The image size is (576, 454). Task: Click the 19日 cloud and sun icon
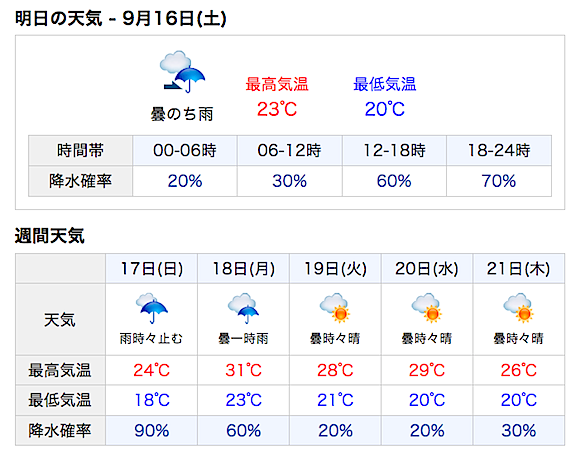point(335,308)
